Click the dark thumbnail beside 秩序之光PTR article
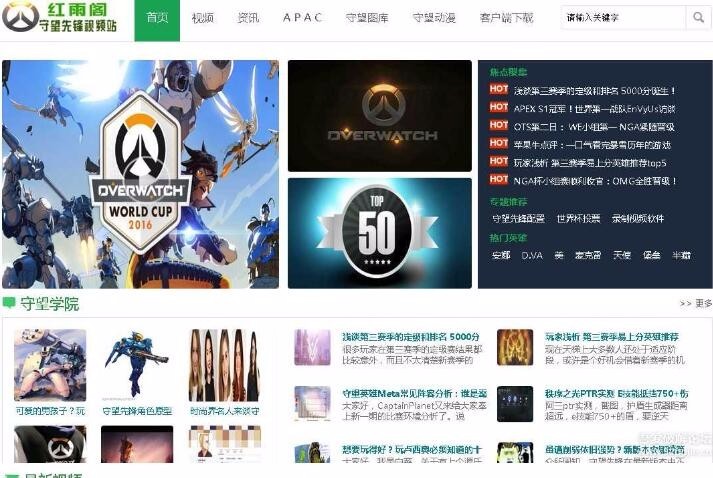Viewport: 713px width, 478px height. click(x=515, y=404)
